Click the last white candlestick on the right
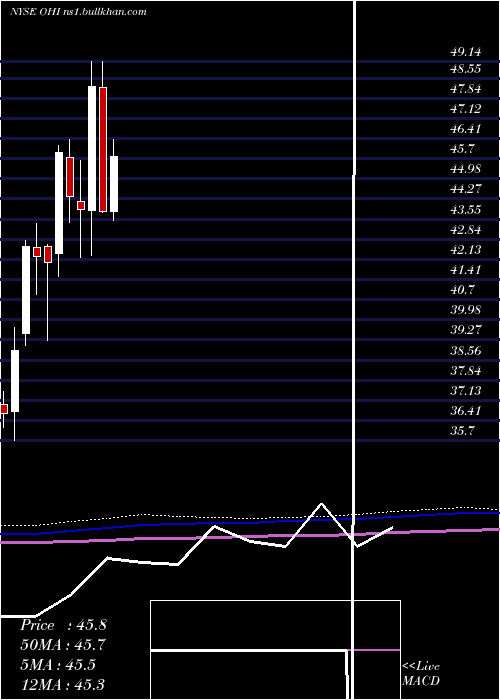This screenshot has height=700, width=500. click(x=114, y=183)
